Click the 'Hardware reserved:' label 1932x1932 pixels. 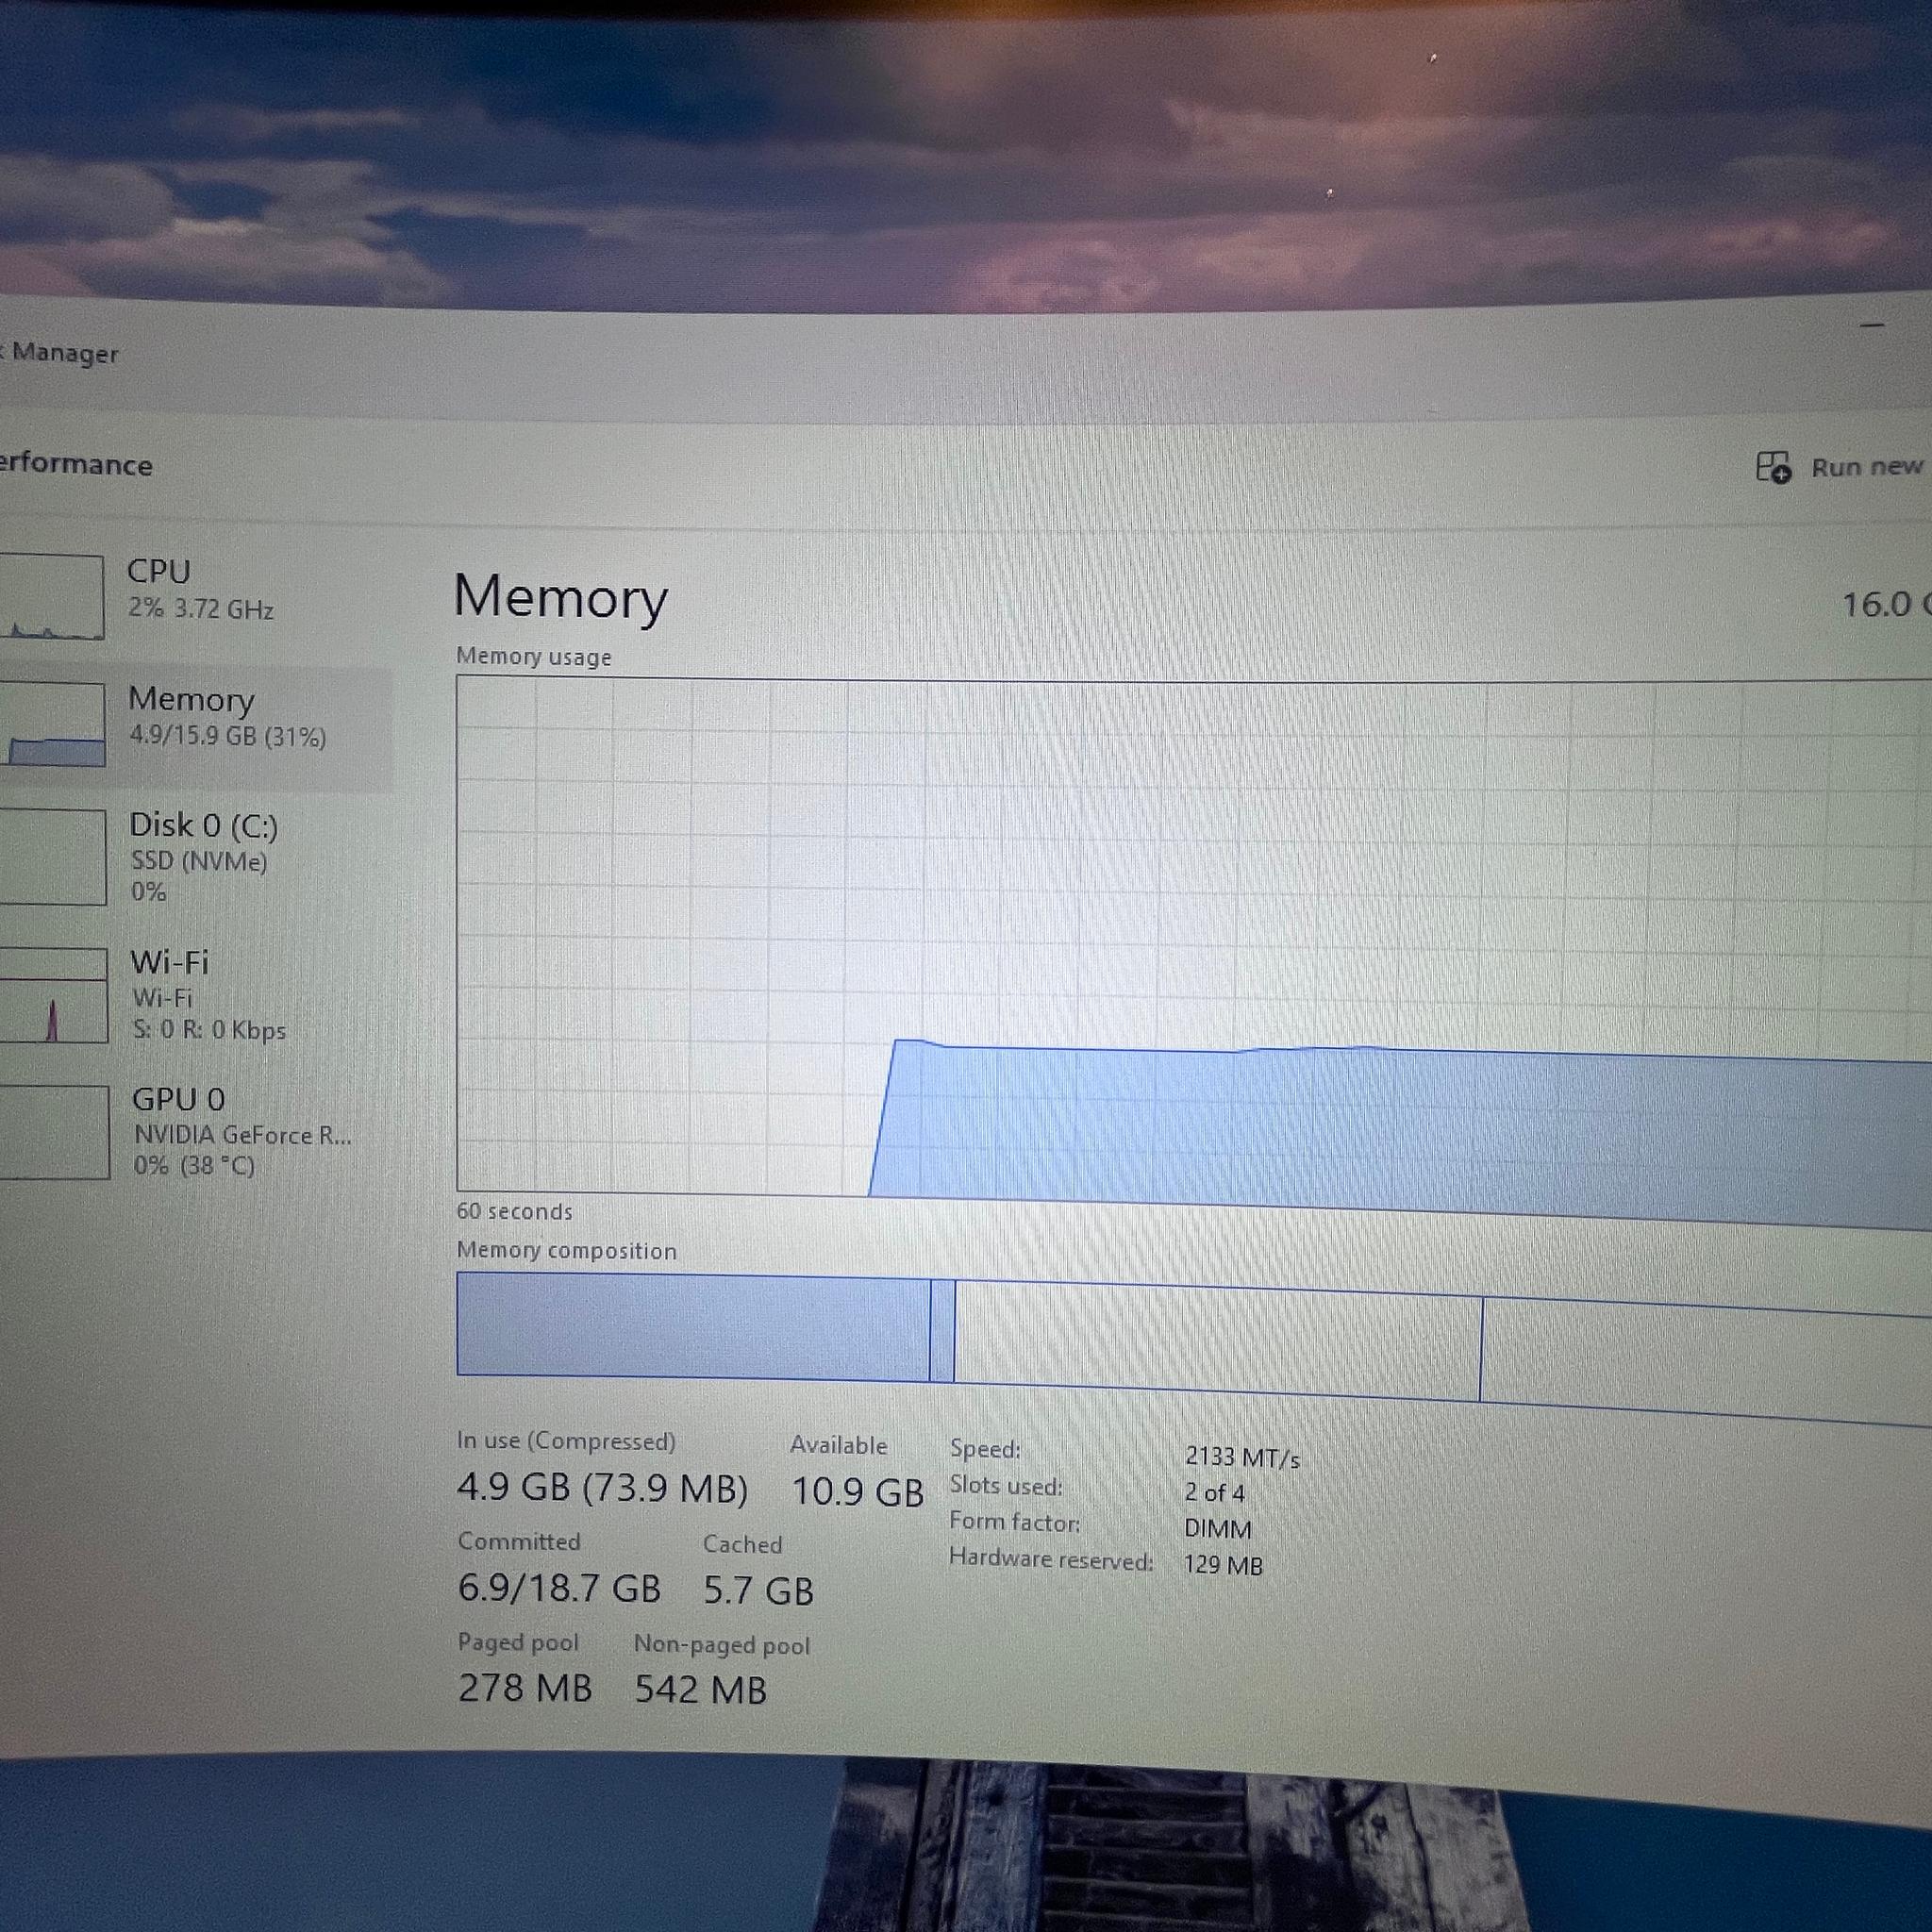click(1051, 1560)
